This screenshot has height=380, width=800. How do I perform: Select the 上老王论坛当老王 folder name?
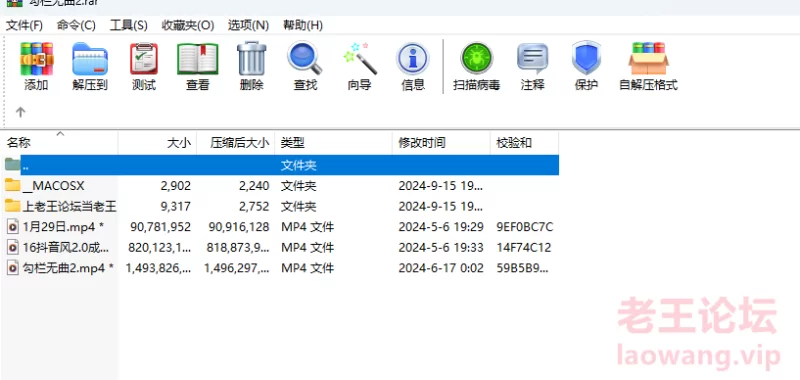69,206
